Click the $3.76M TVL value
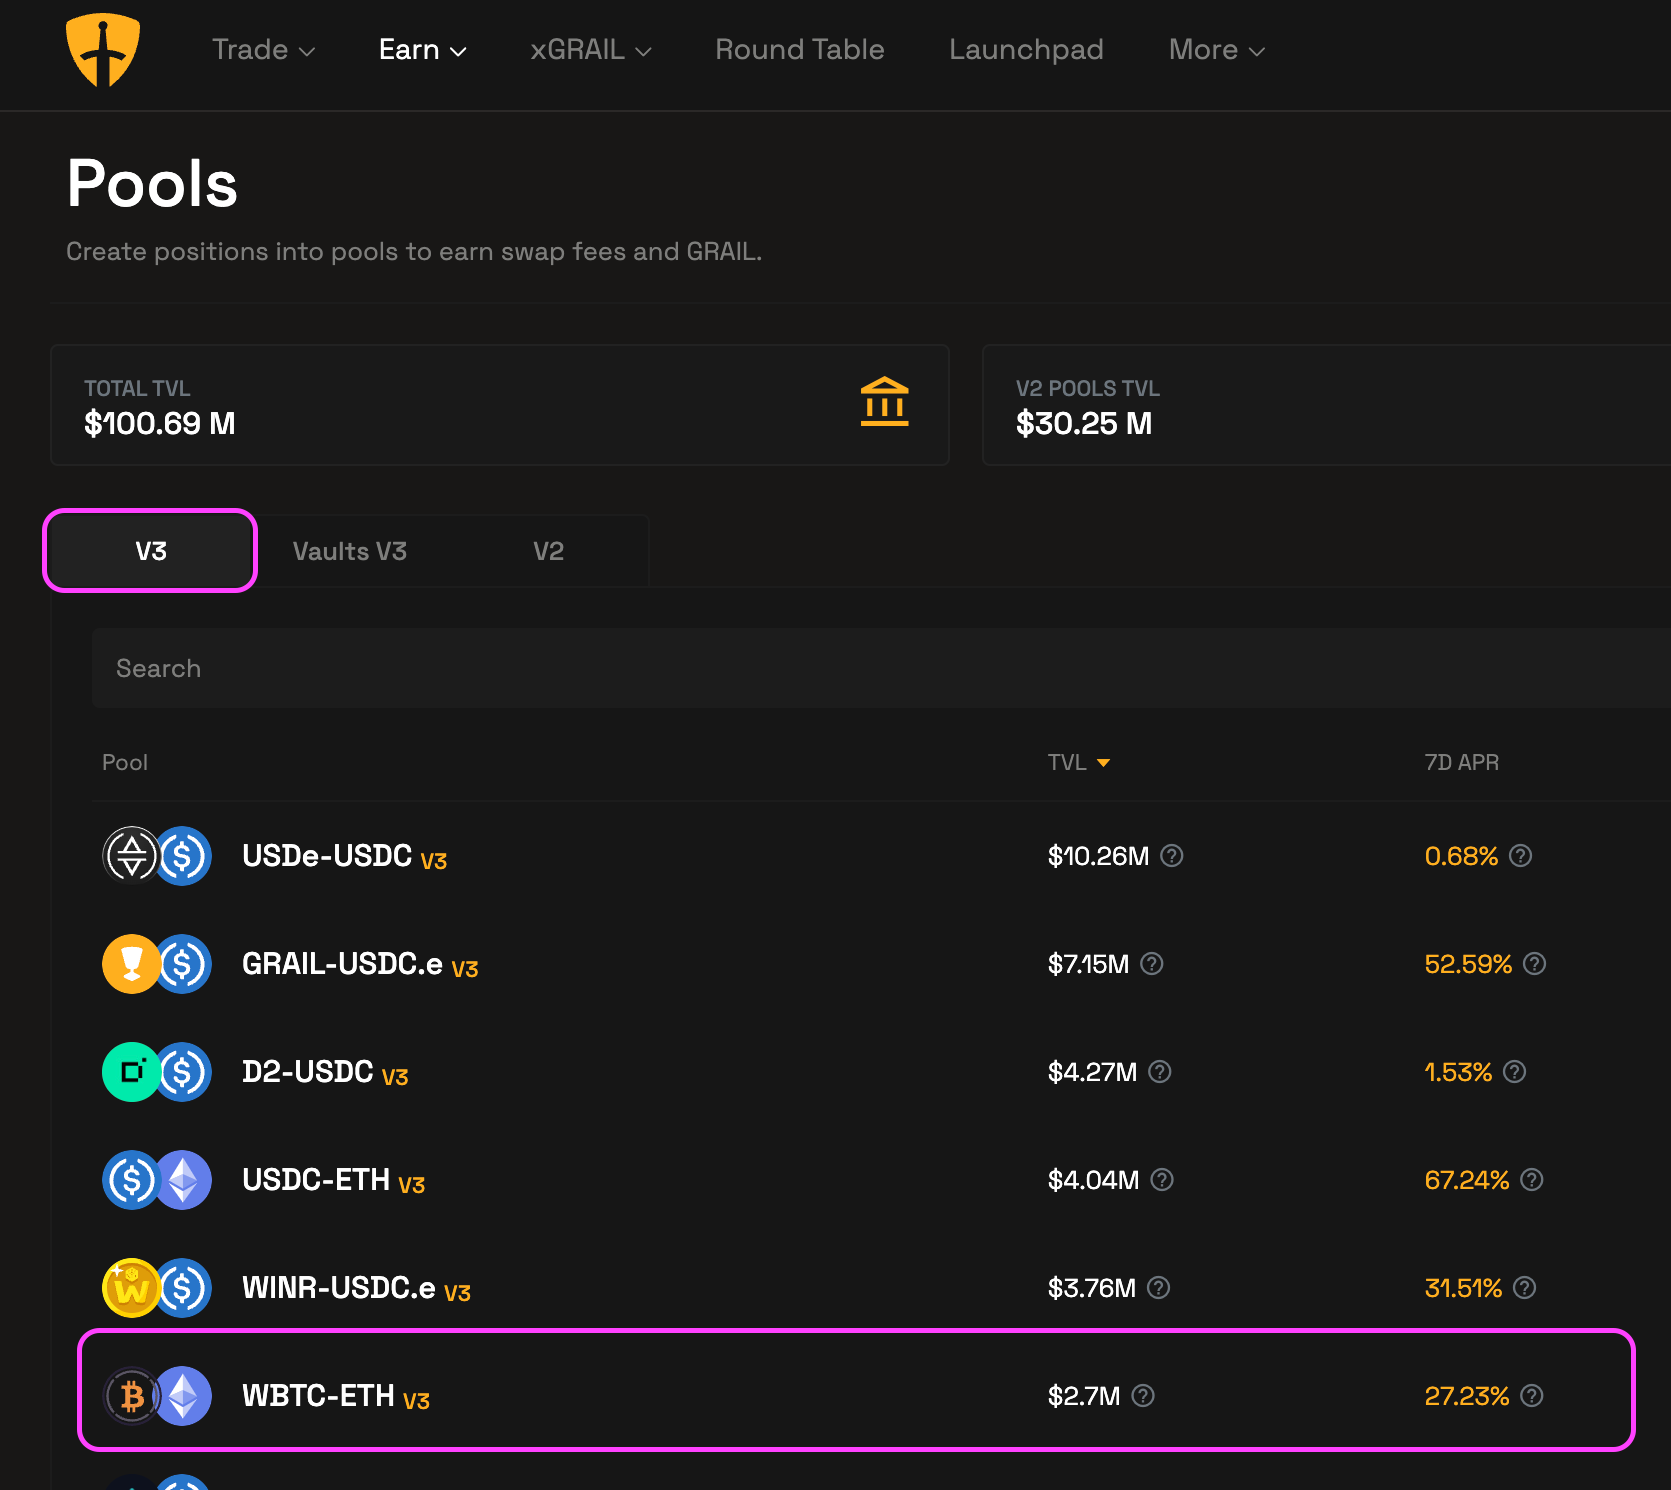 click(x=1092, y=1288)
